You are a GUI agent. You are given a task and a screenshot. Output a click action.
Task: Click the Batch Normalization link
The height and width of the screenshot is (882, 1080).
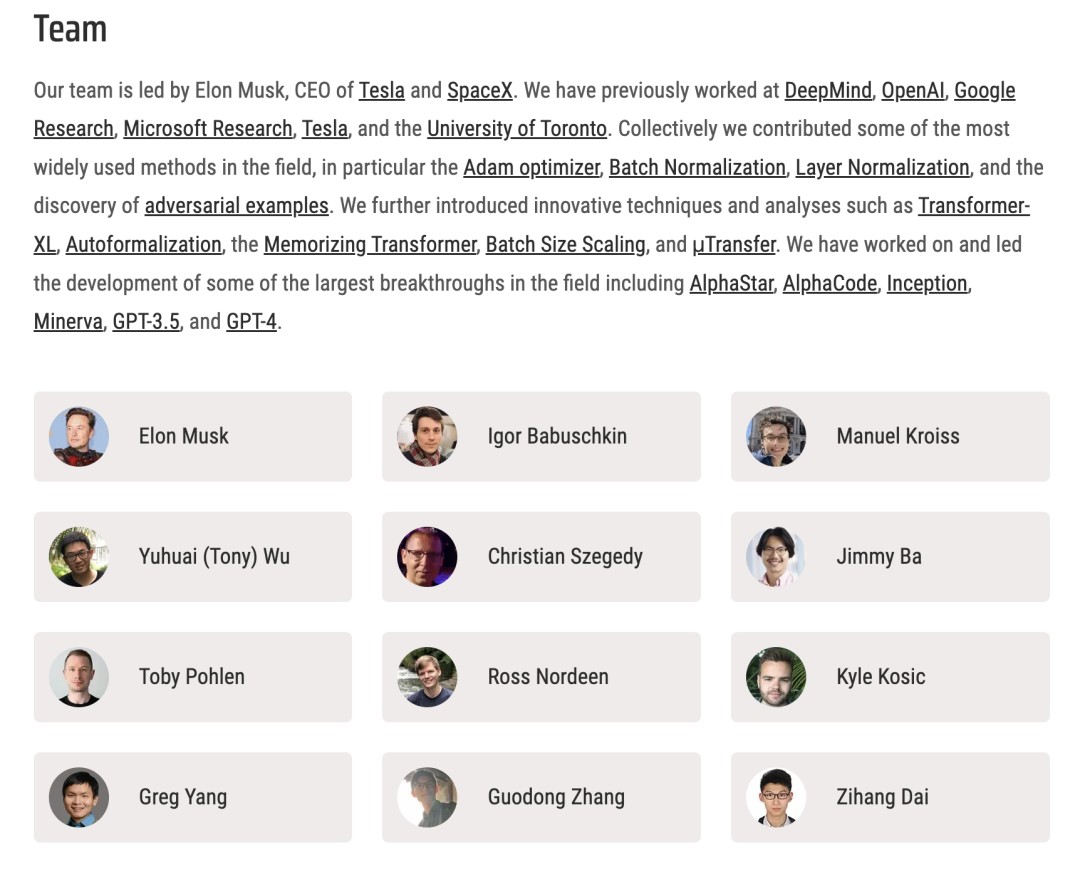point(697,168)
